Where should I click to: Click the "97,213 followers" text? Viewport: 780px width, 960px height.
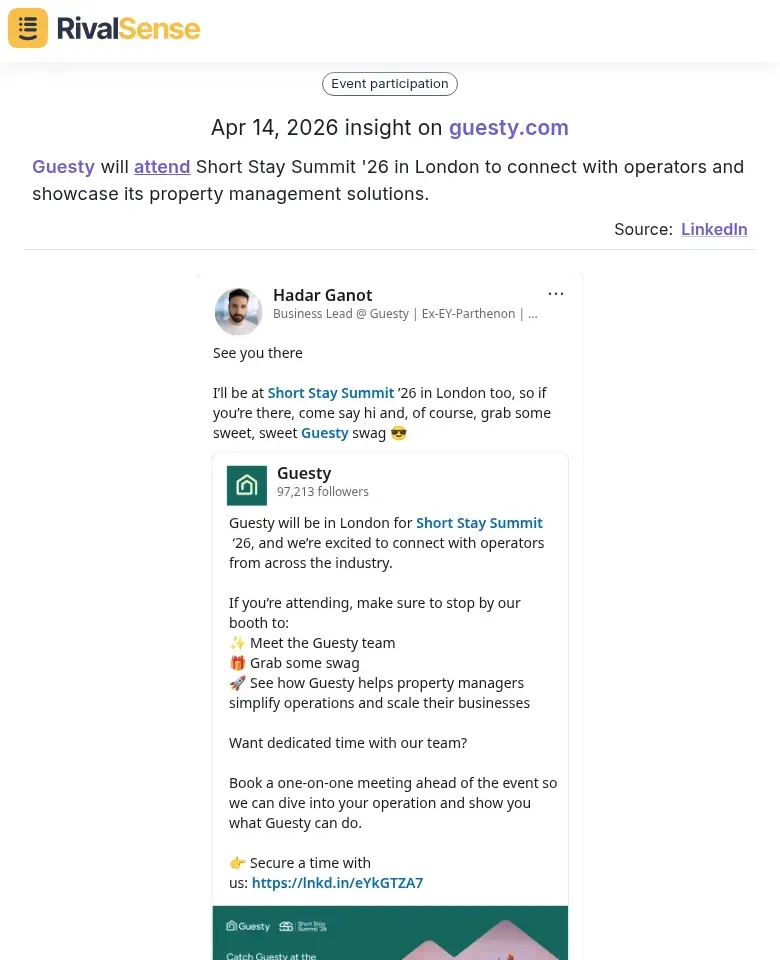323,492
